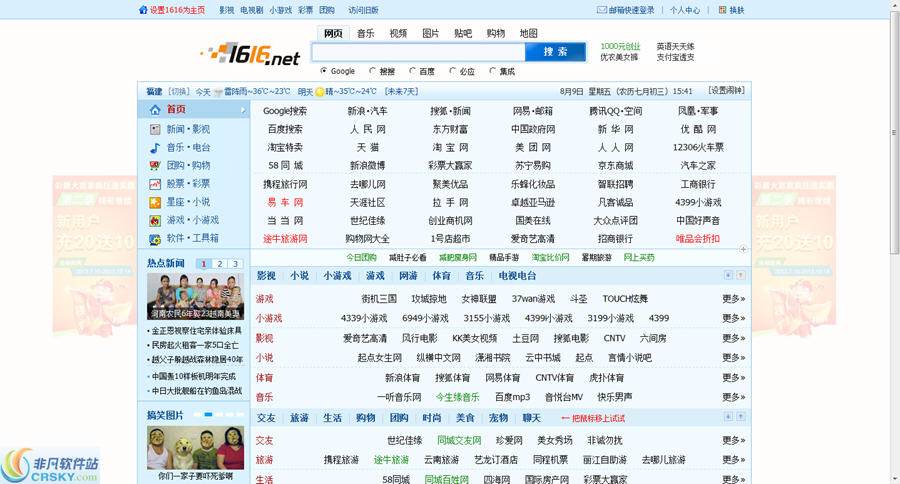Screen dimensions: 900x484
Task: Select the active 搞笑图片 carousel dot
Action: (208, 414)
